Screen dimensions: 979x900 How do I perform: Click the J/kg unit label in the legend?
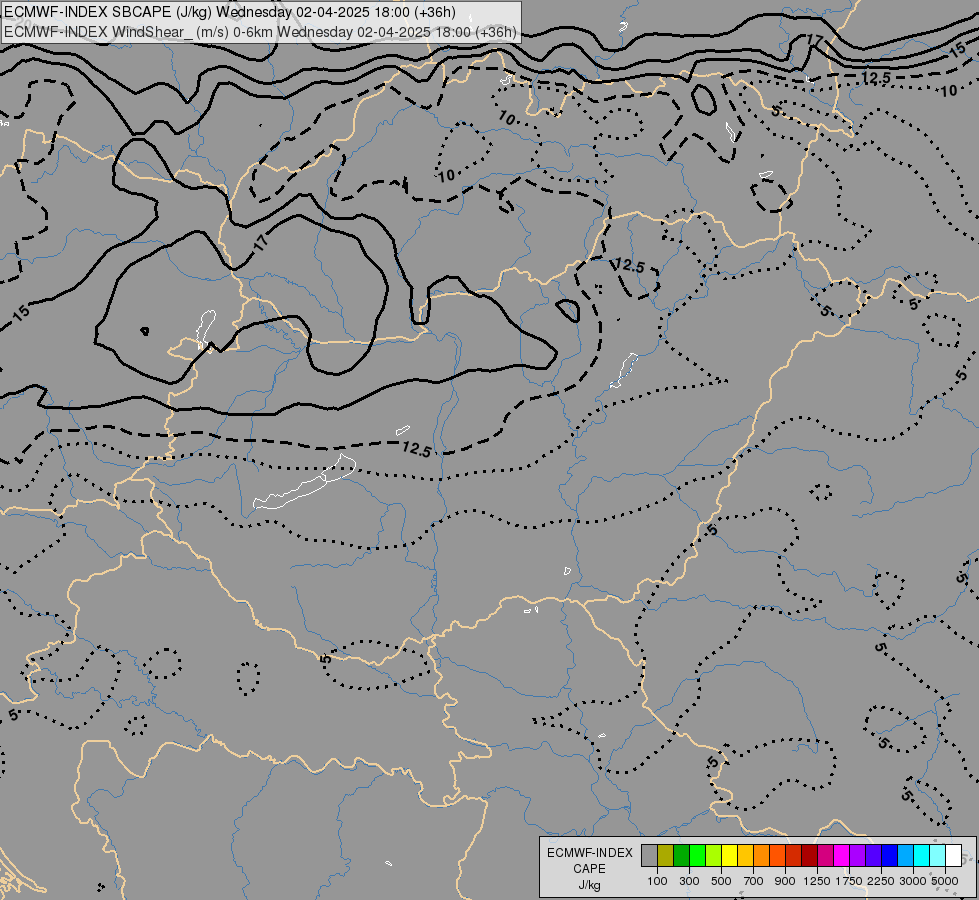click(x=590, y=886)
